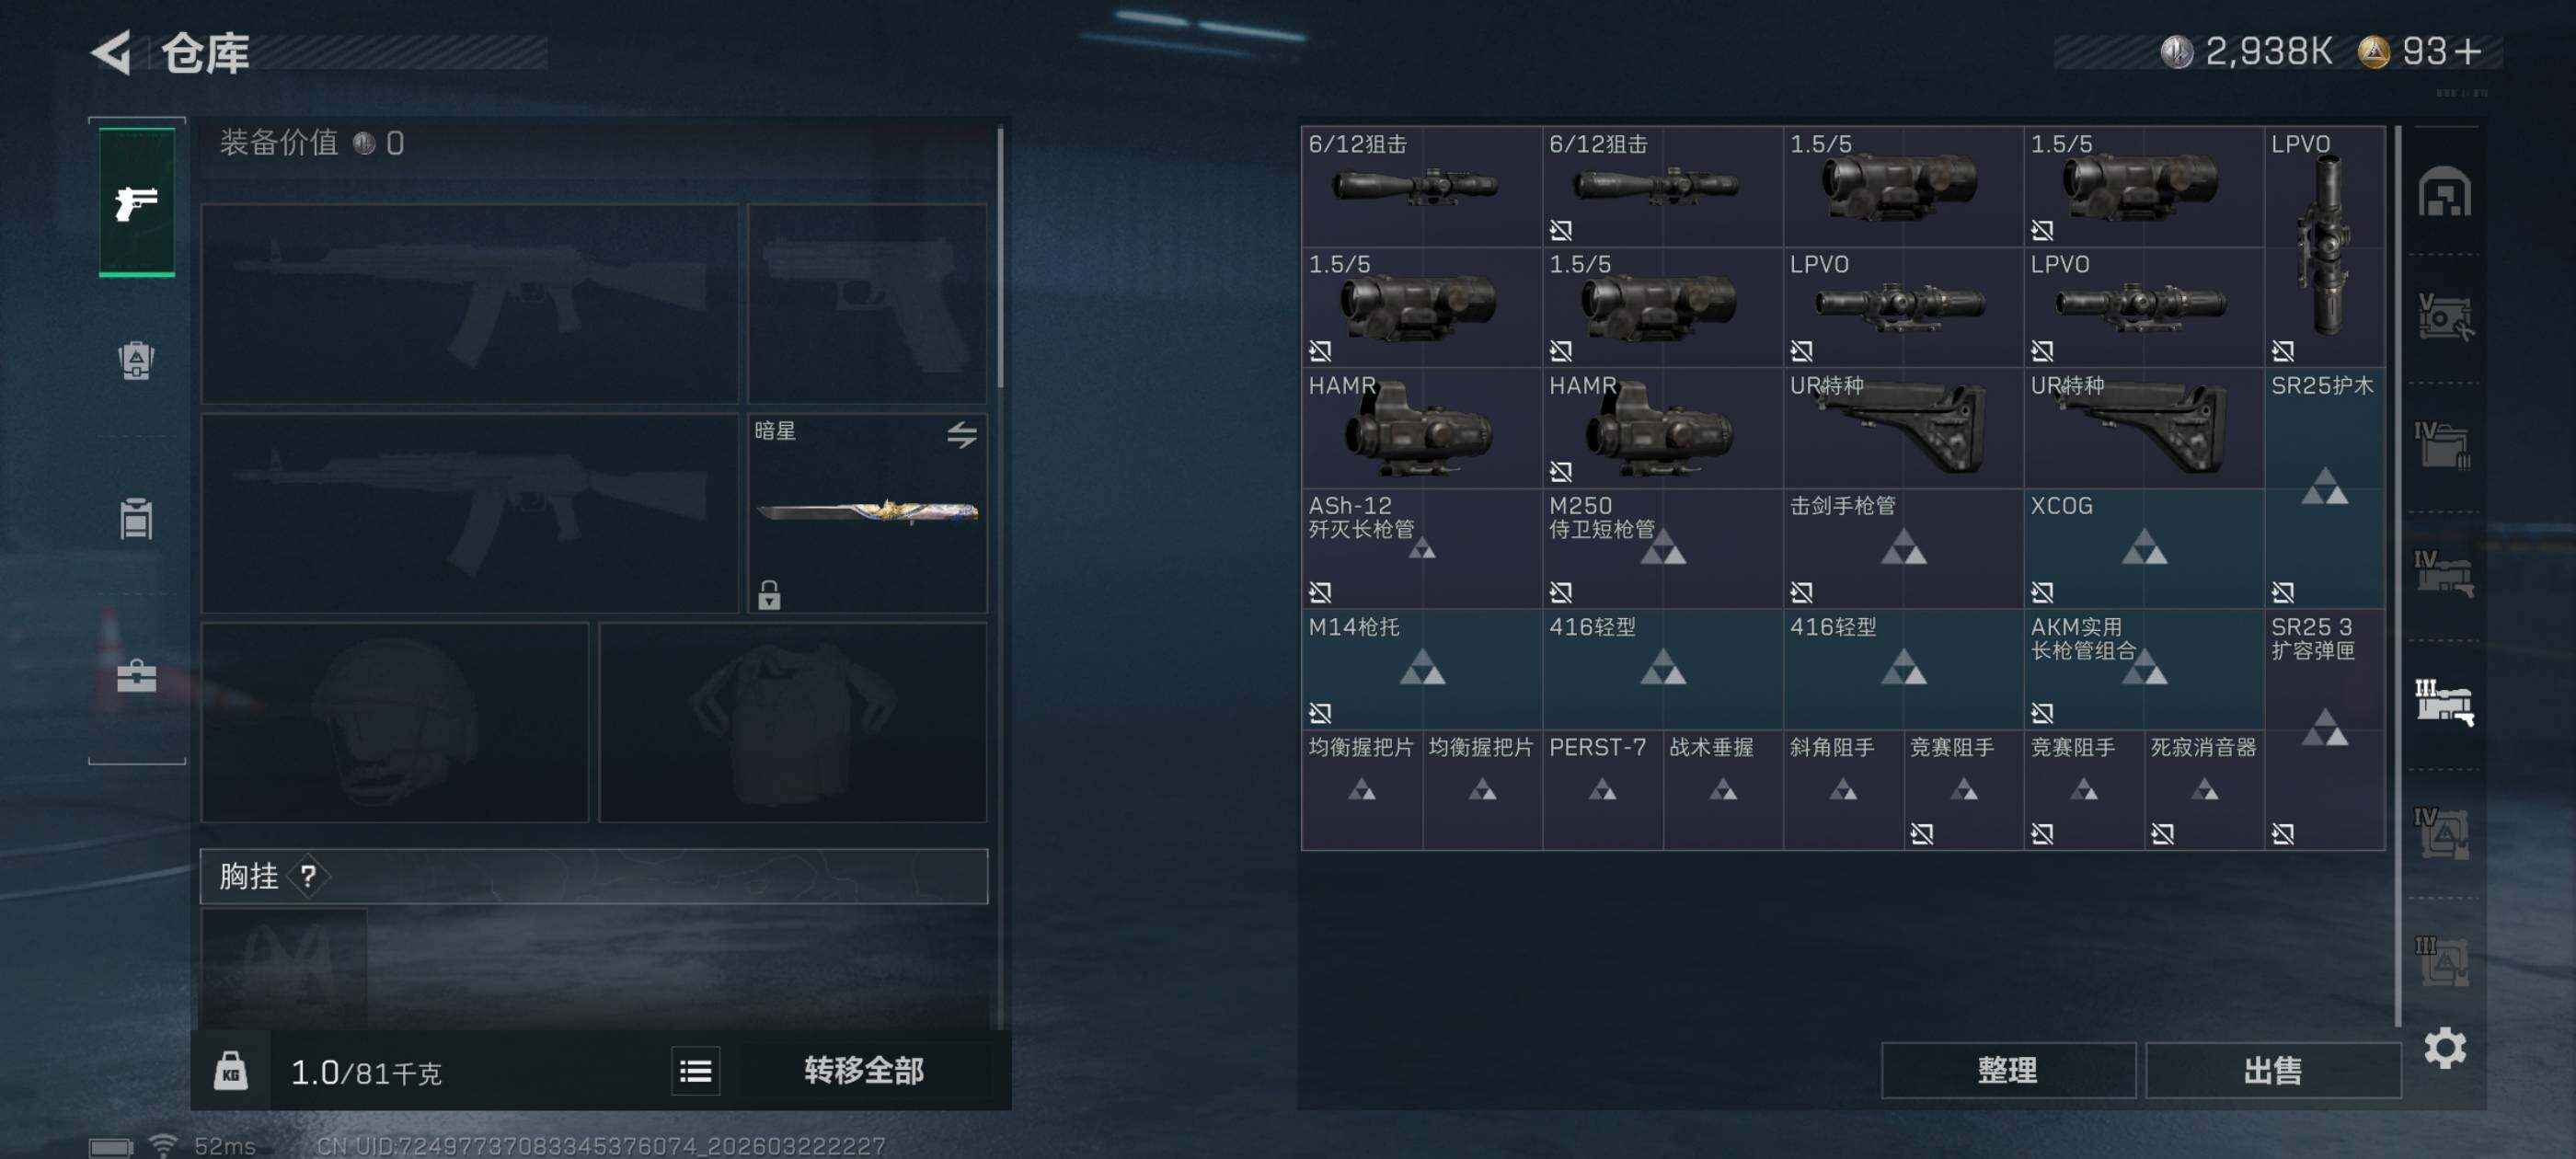Image resolution: width=2576 pixels, height=1159 pixels.
Task: Click the 转移全部 transfer all button
Action: click(864, 1071)
